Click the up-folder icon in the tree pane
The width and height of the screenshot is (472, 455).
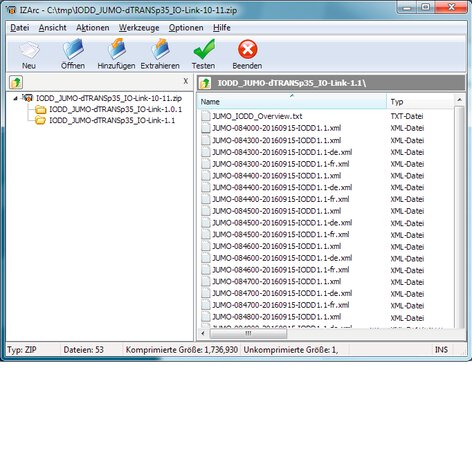[16, 82]
